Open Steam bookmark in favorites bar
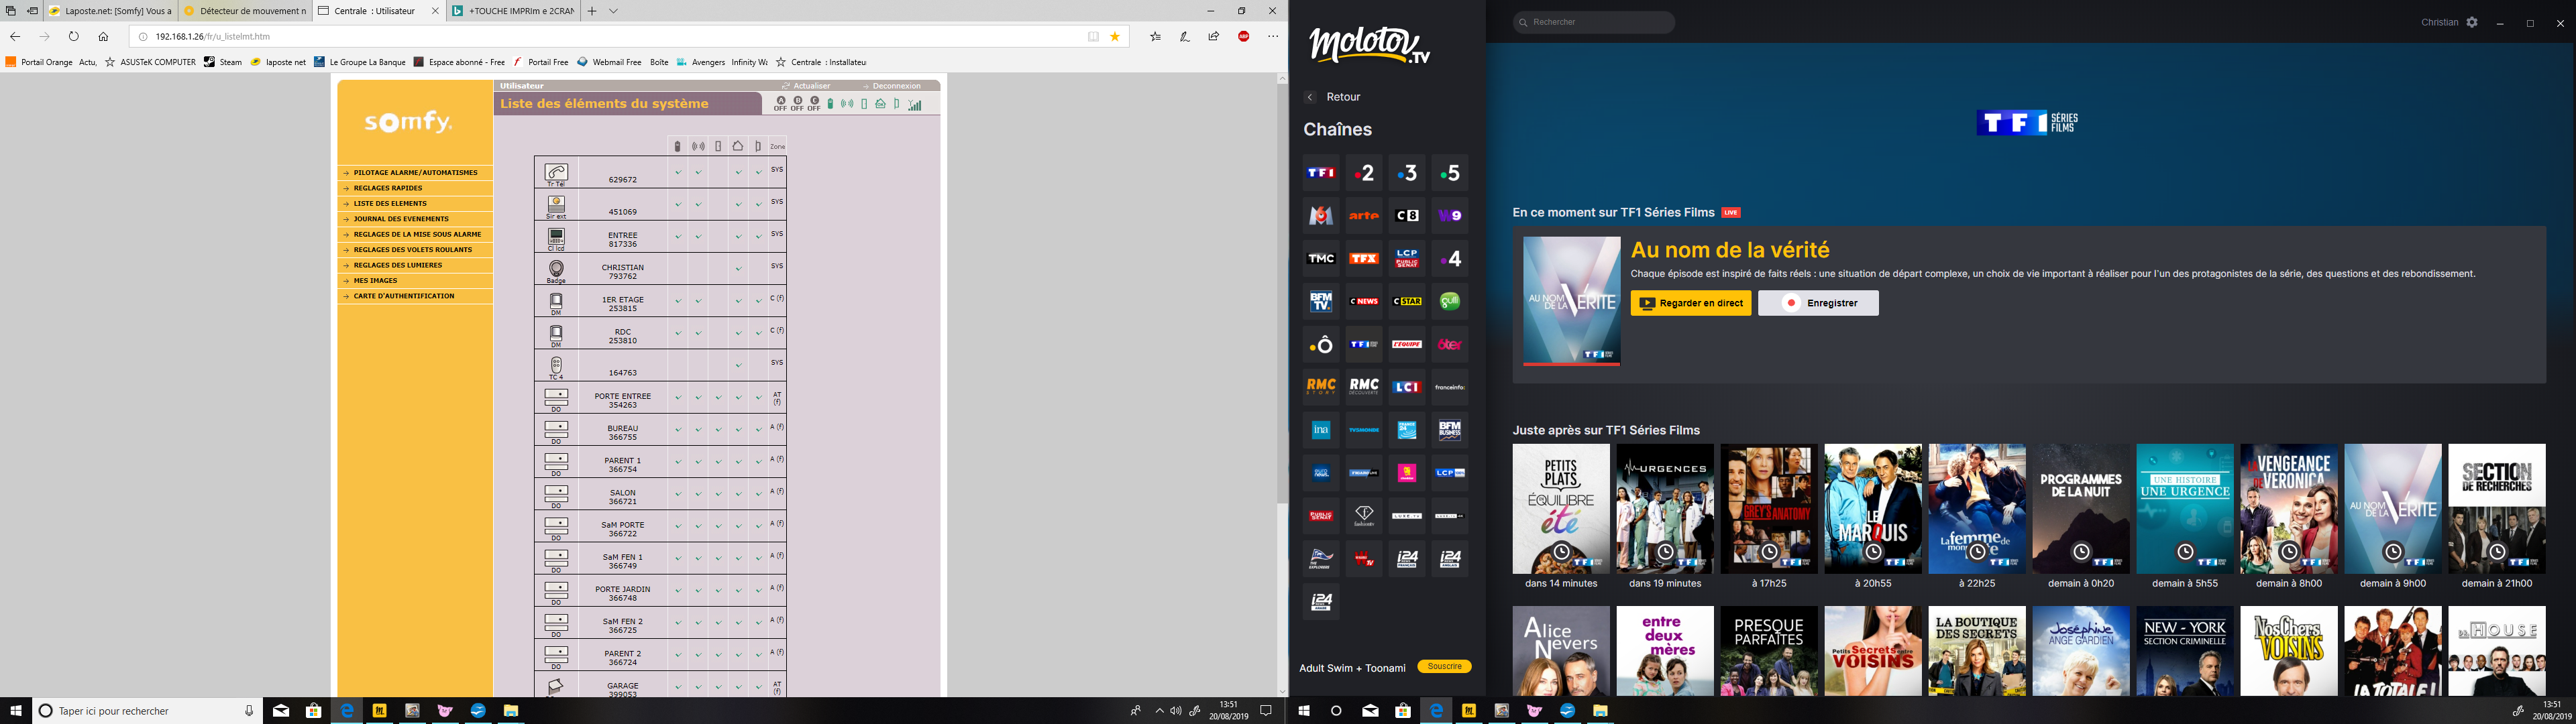2576x724 pixels. pyautogui.click(x=223, y=62)
